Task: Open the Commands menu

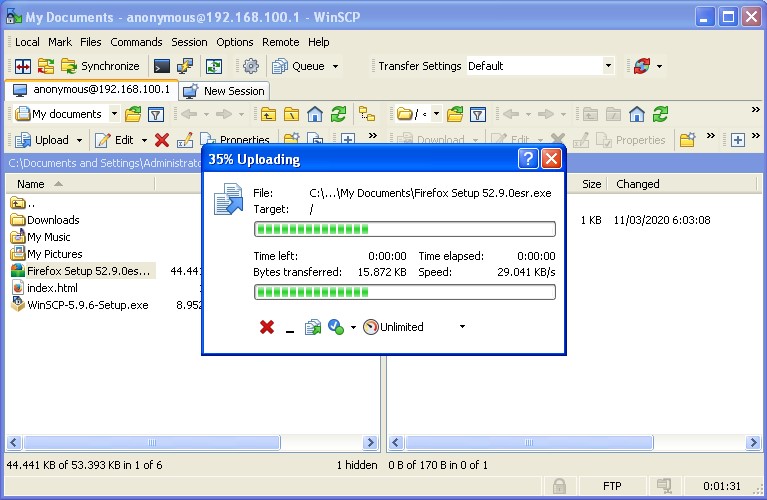Action: click(x=136, y=42)
